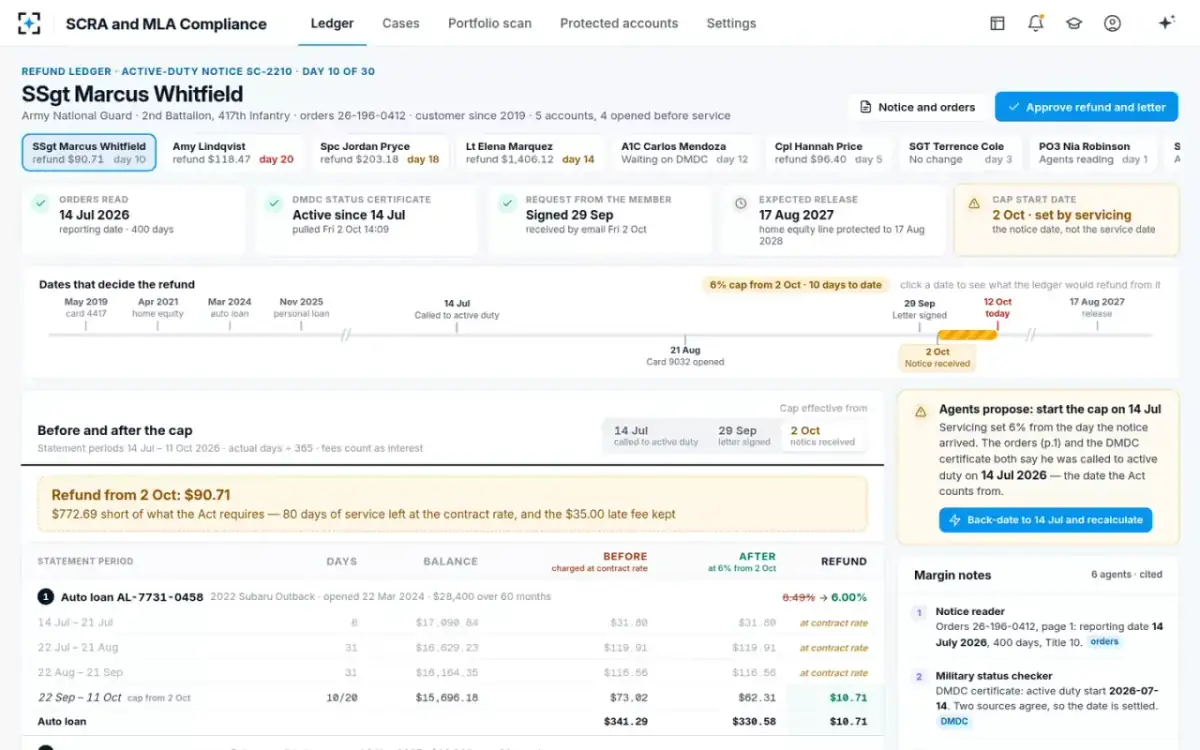
Task: Select the A1C Carlos Mendoza case card
Action: [x=685, y=153]
